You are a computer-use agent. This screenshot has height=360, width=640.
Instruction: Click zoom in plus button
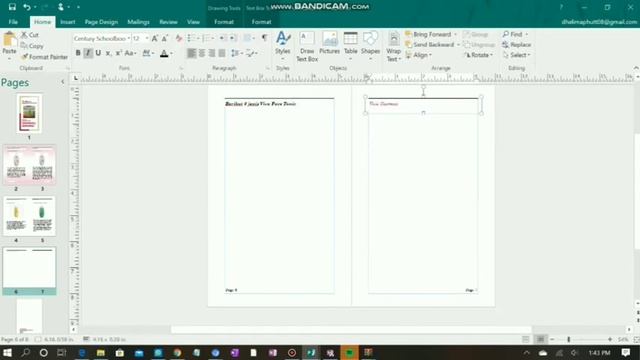pyautogui.click(x=610, y=339)
